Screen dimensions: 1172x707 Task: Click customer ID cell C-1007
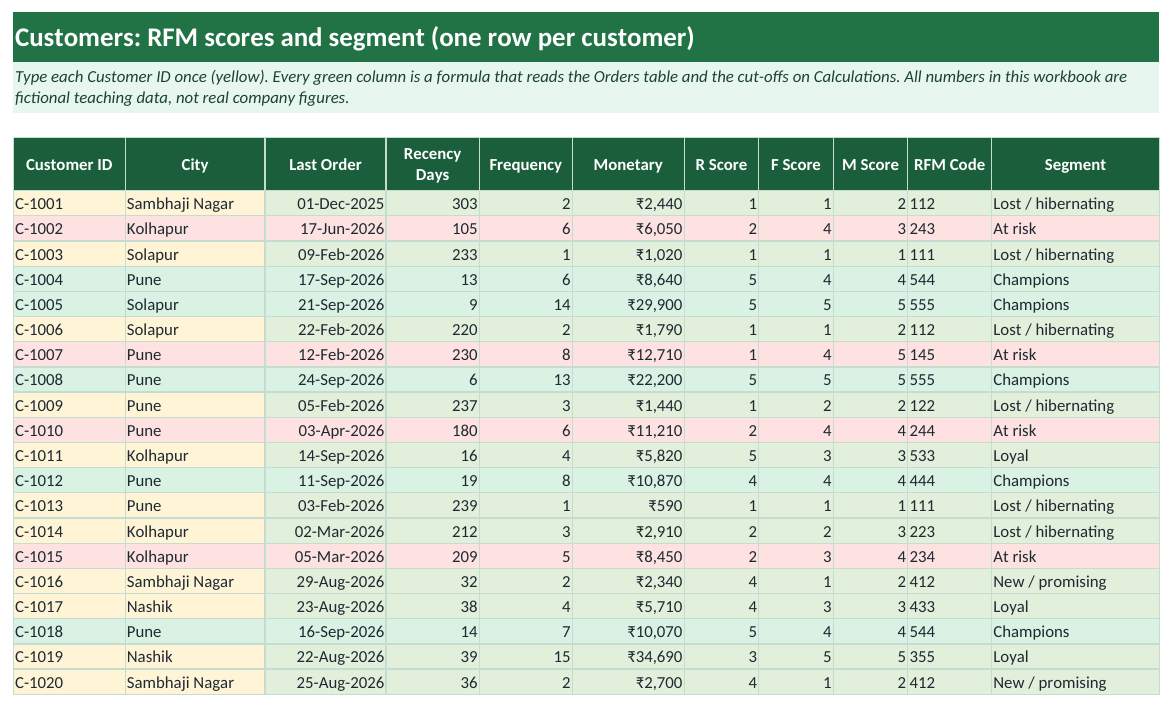tap(70, 355)
